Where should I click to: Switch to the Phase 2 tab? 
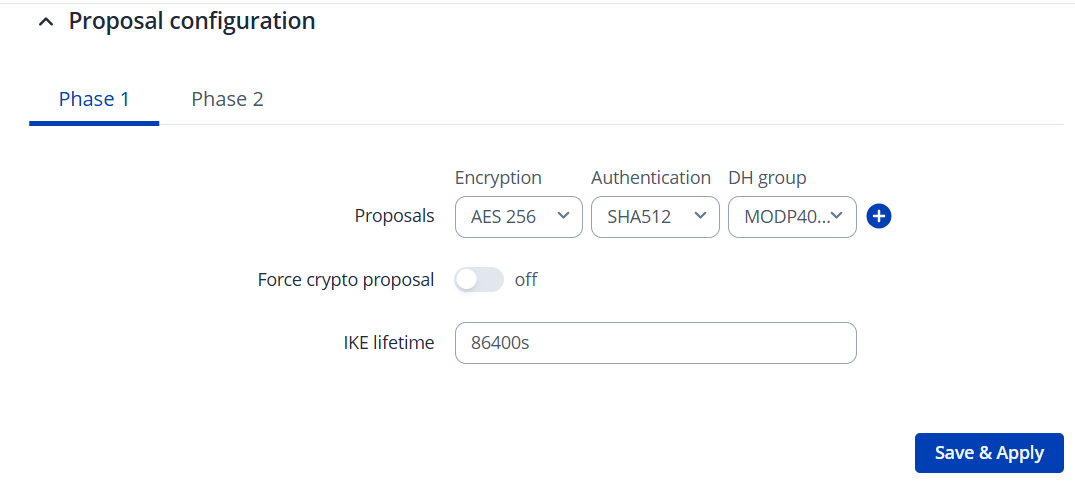227,99
